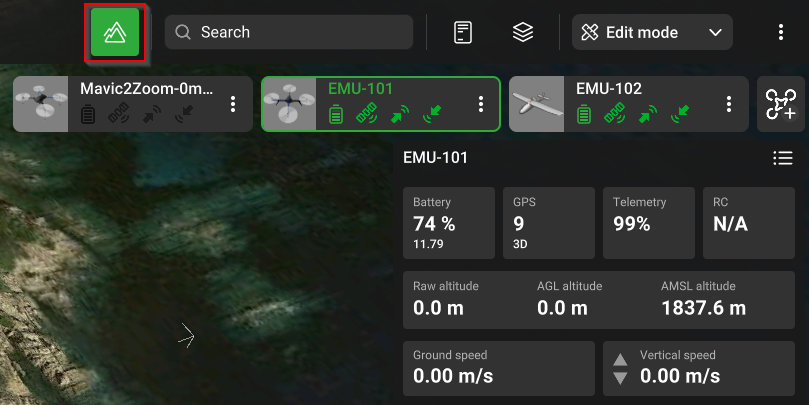The image size is (809, 405).
Task: Click the Mavic2Zoom quadcopter thumbnail image
Action: 41,104
